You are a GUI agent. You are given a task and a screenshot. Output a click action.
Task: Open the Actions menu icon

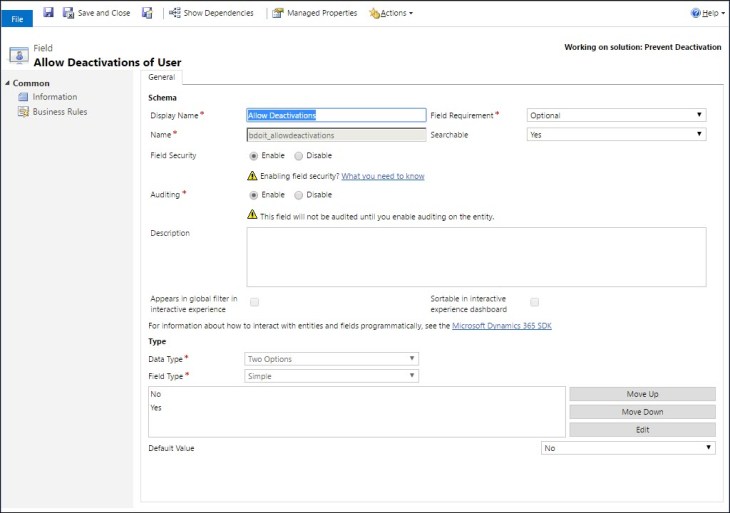tap(374, 13)
